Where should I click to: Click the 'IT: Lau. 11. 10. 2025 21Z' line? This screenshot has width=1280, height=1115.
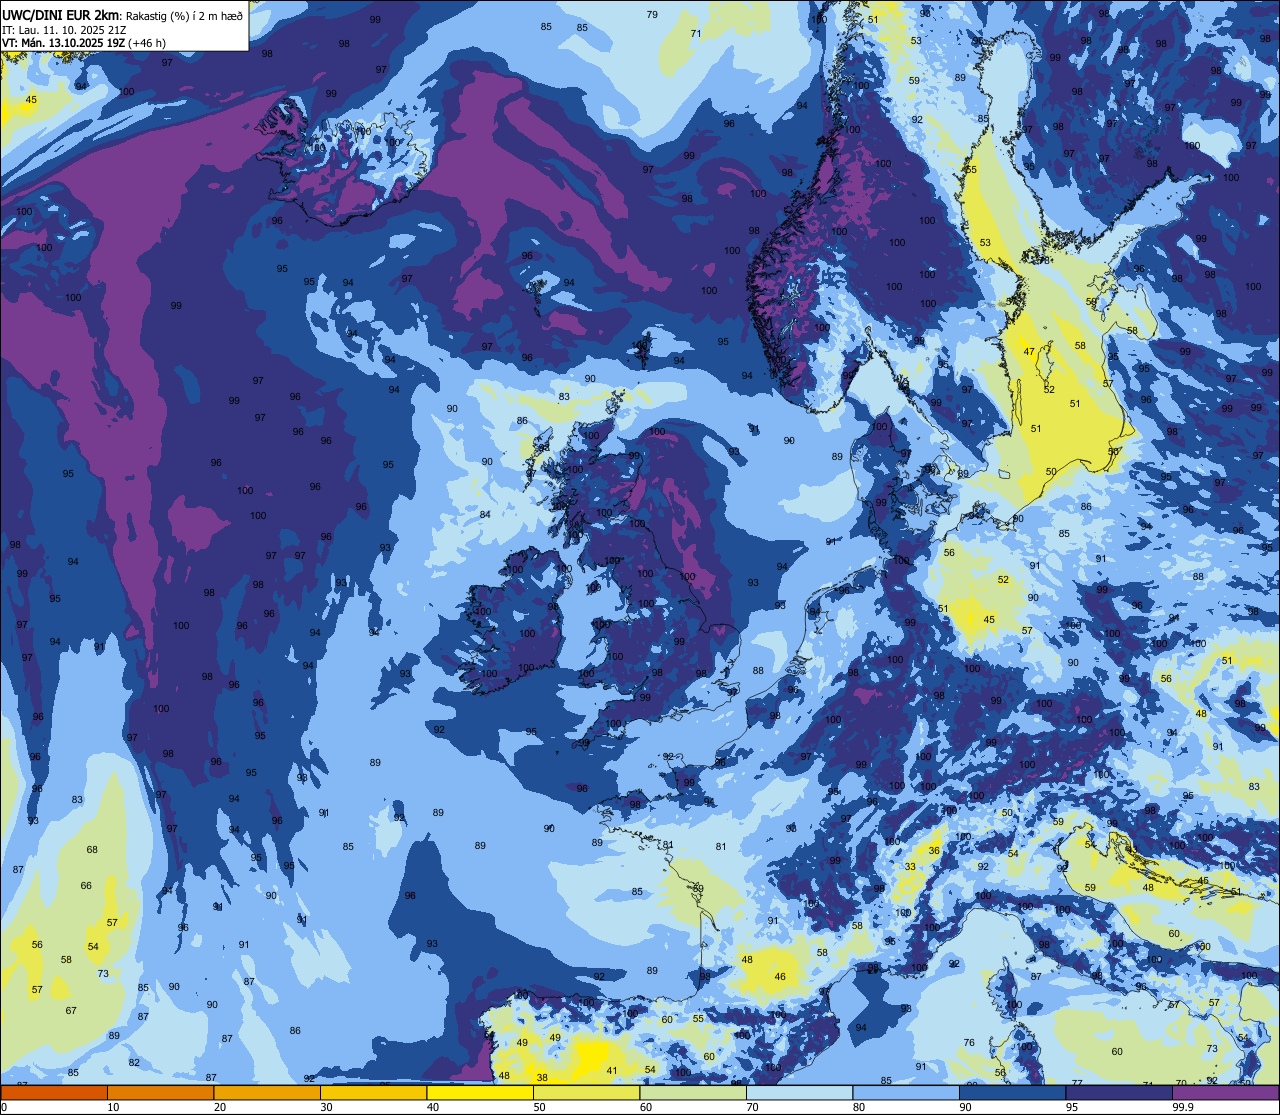[63, 29]
